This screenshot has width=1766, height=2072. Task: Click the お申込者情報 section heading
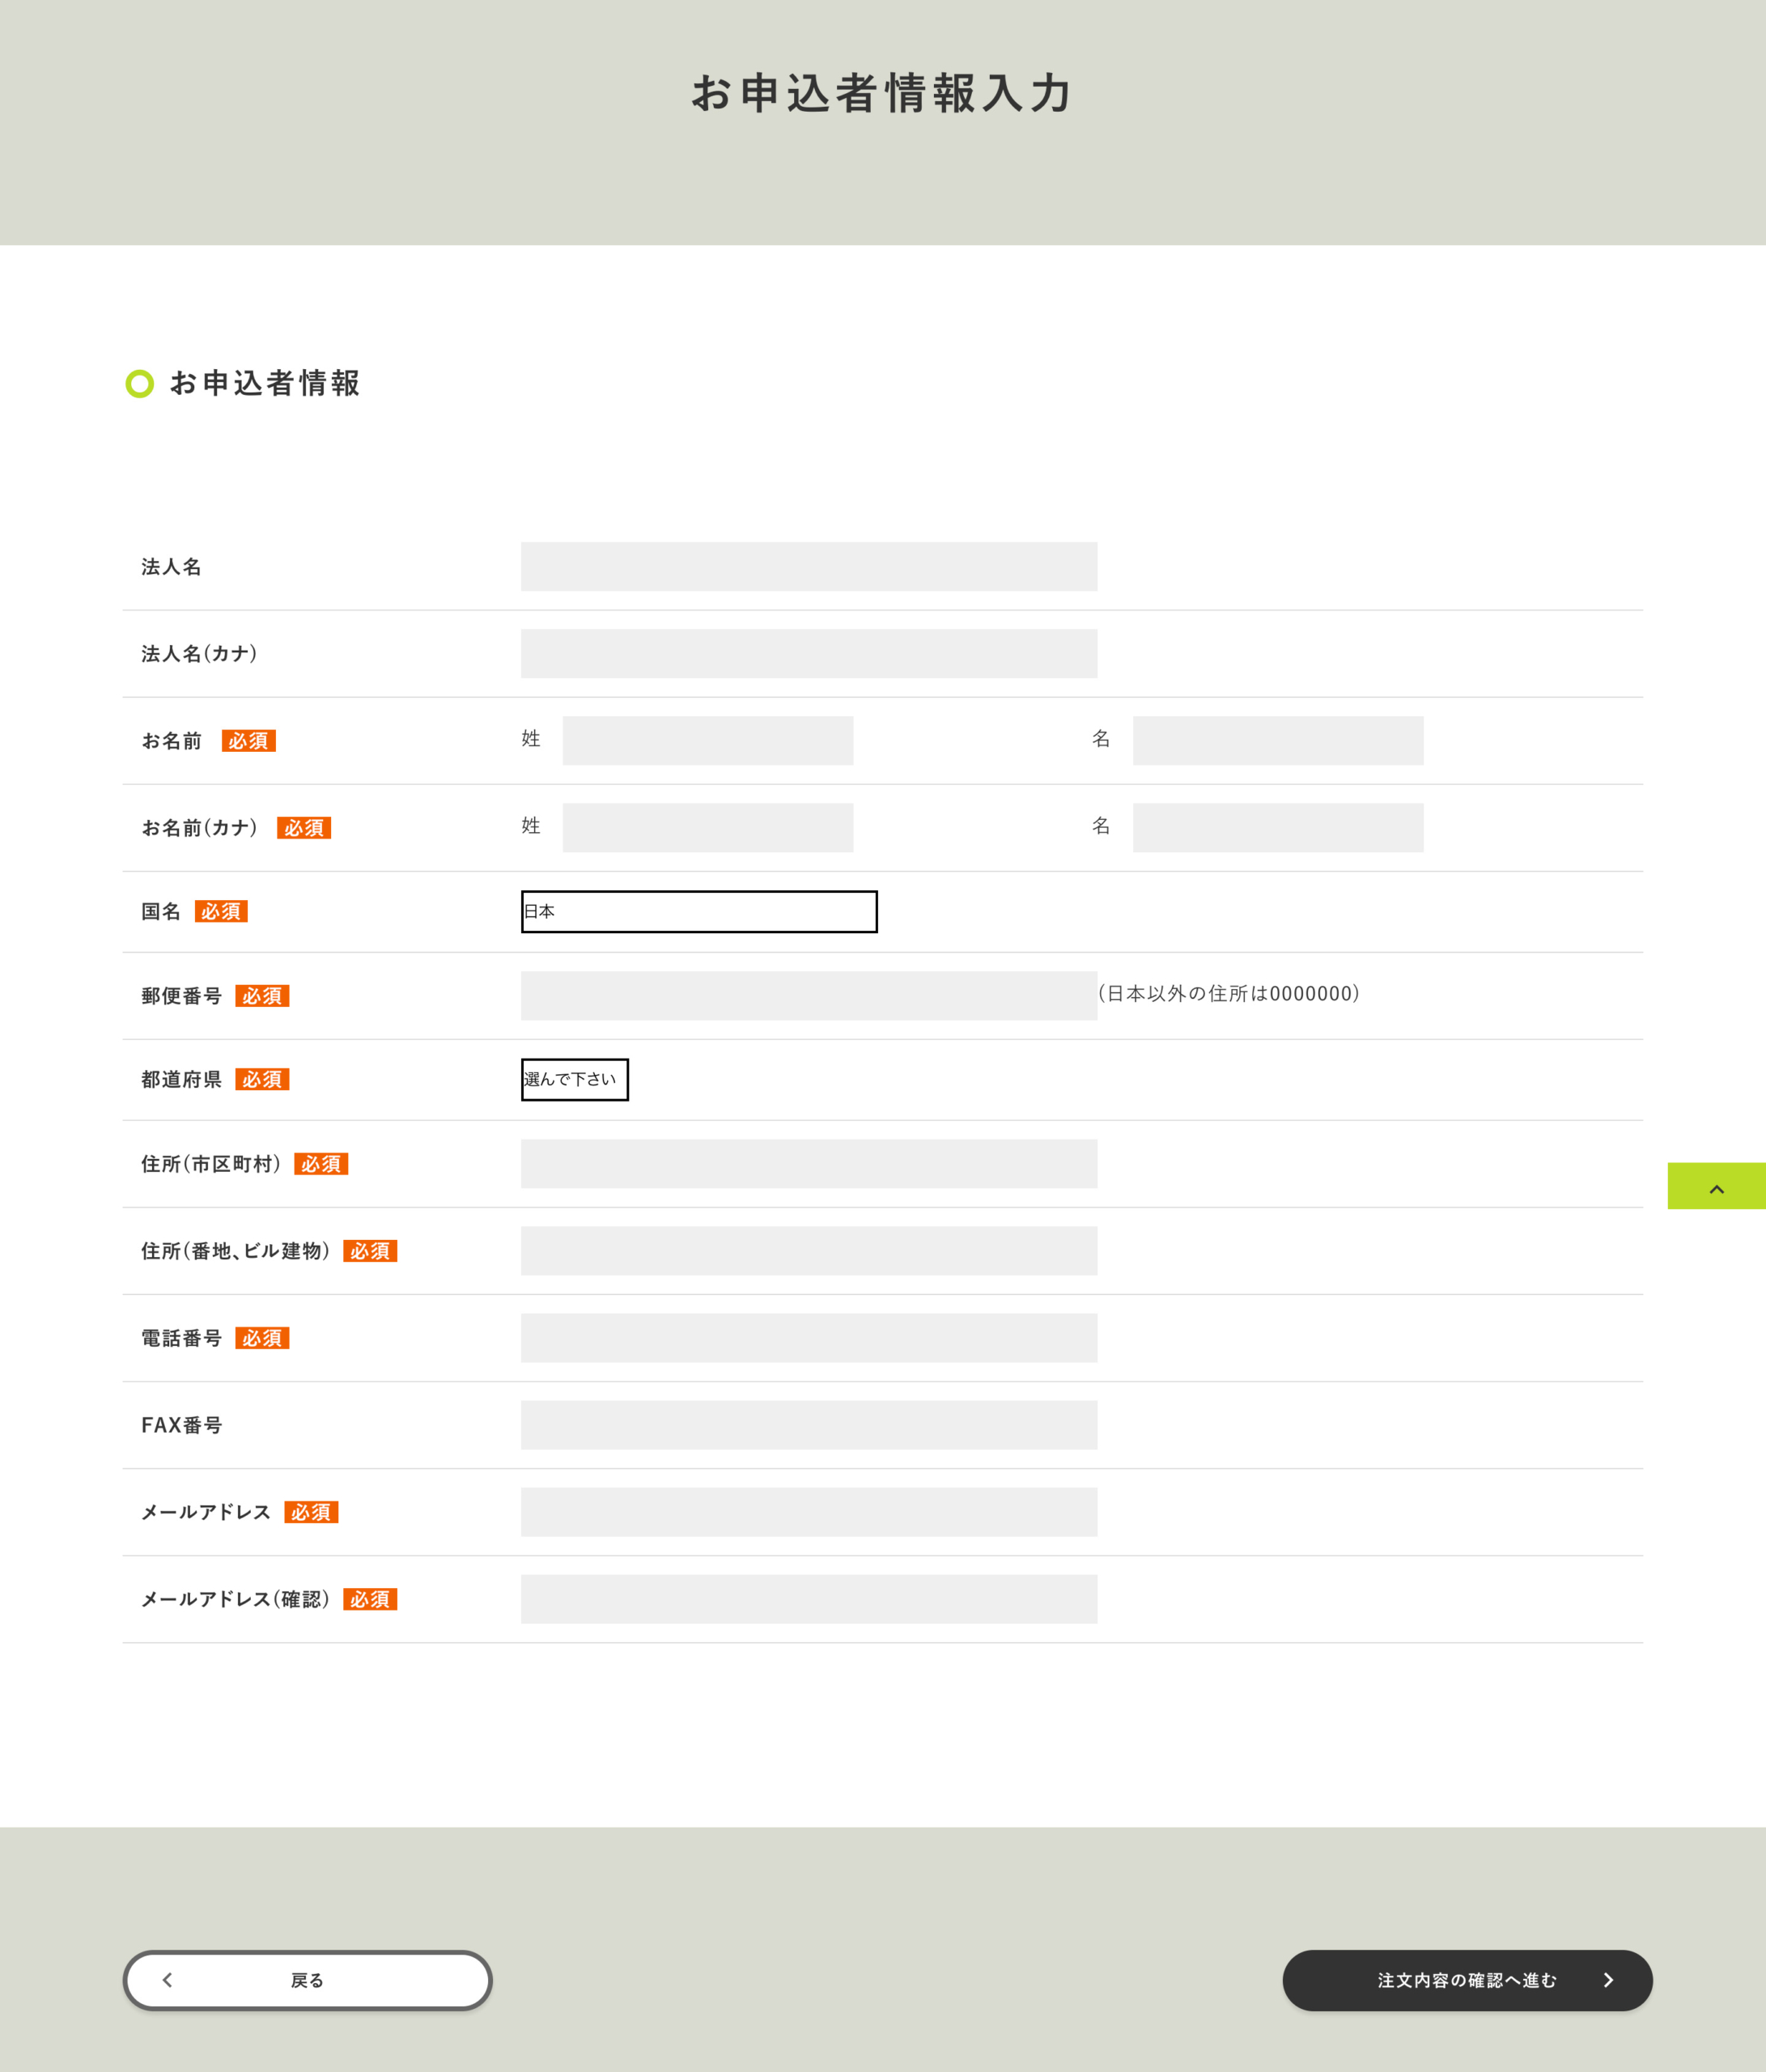265,383
